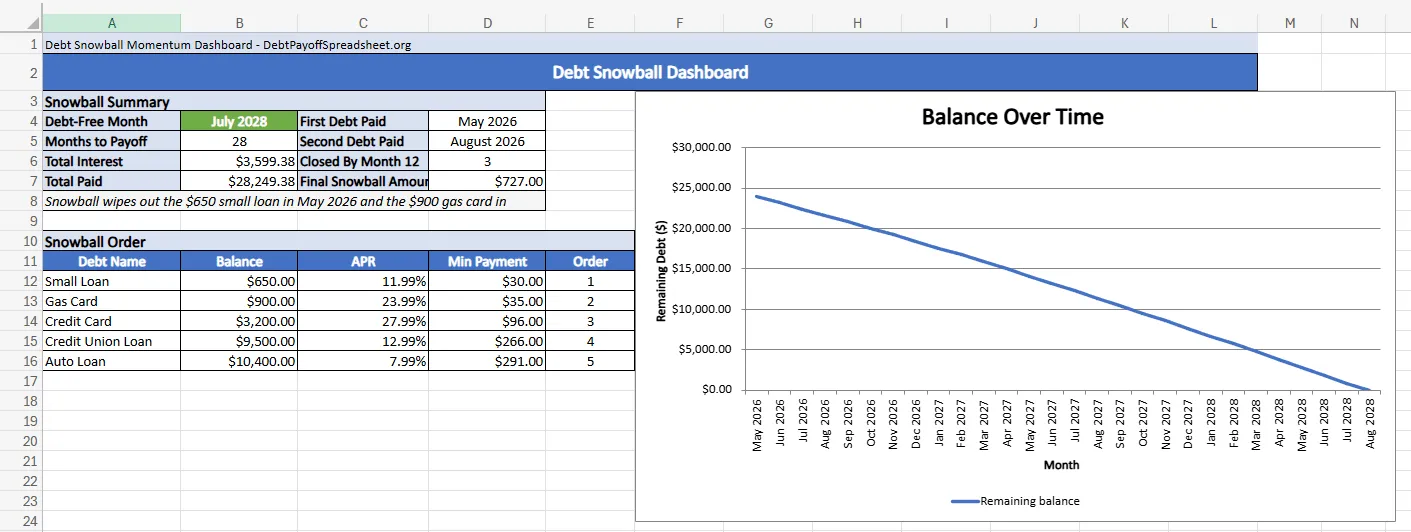1411x532 pixels.
Task: Select the green July 2028 cell
Action: (x=239, y=121)
